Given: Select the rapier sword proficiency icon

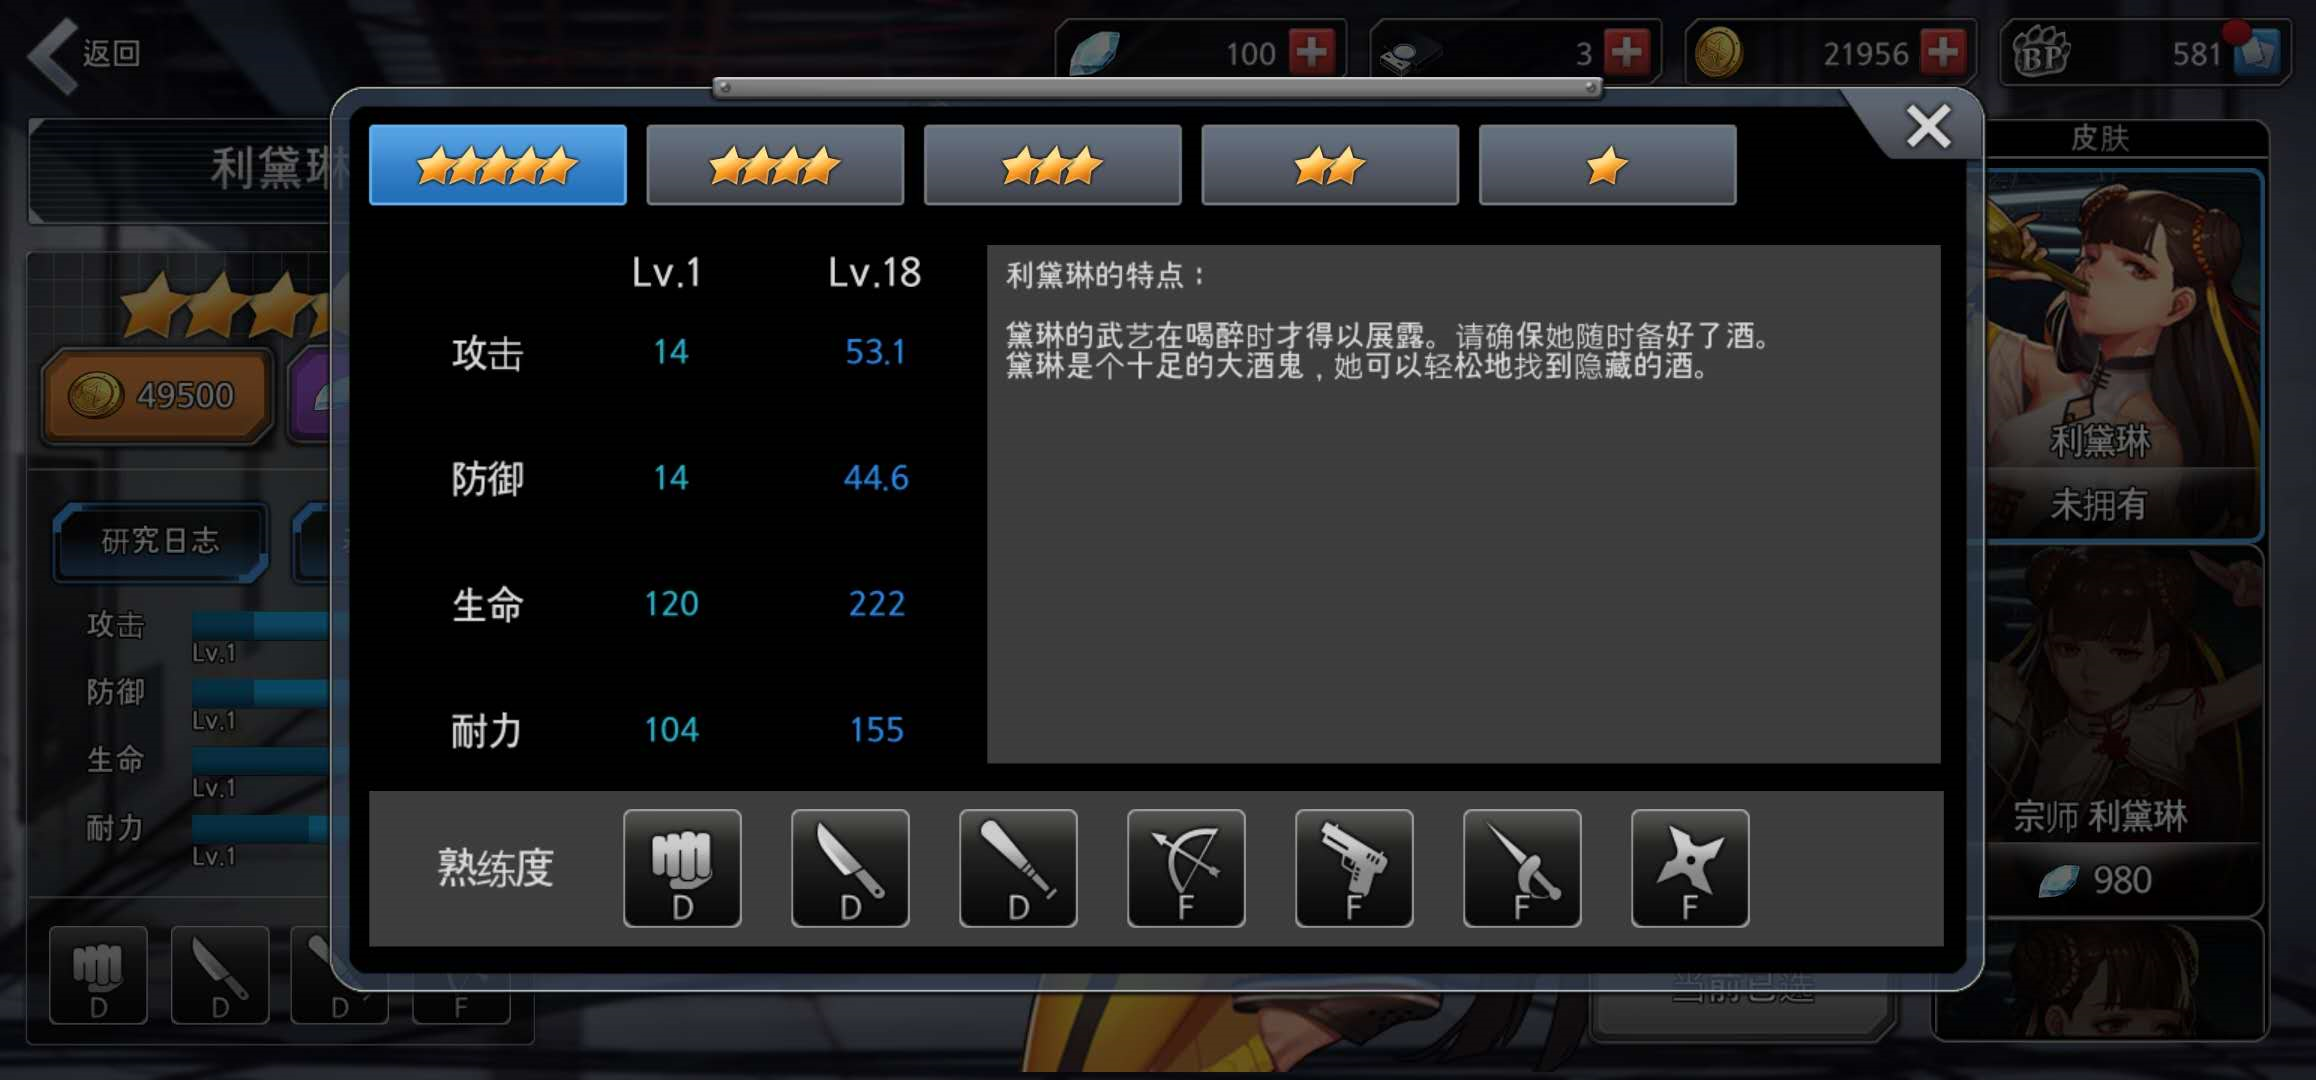Looking at the screenshot, I should tap(1522, 868).
